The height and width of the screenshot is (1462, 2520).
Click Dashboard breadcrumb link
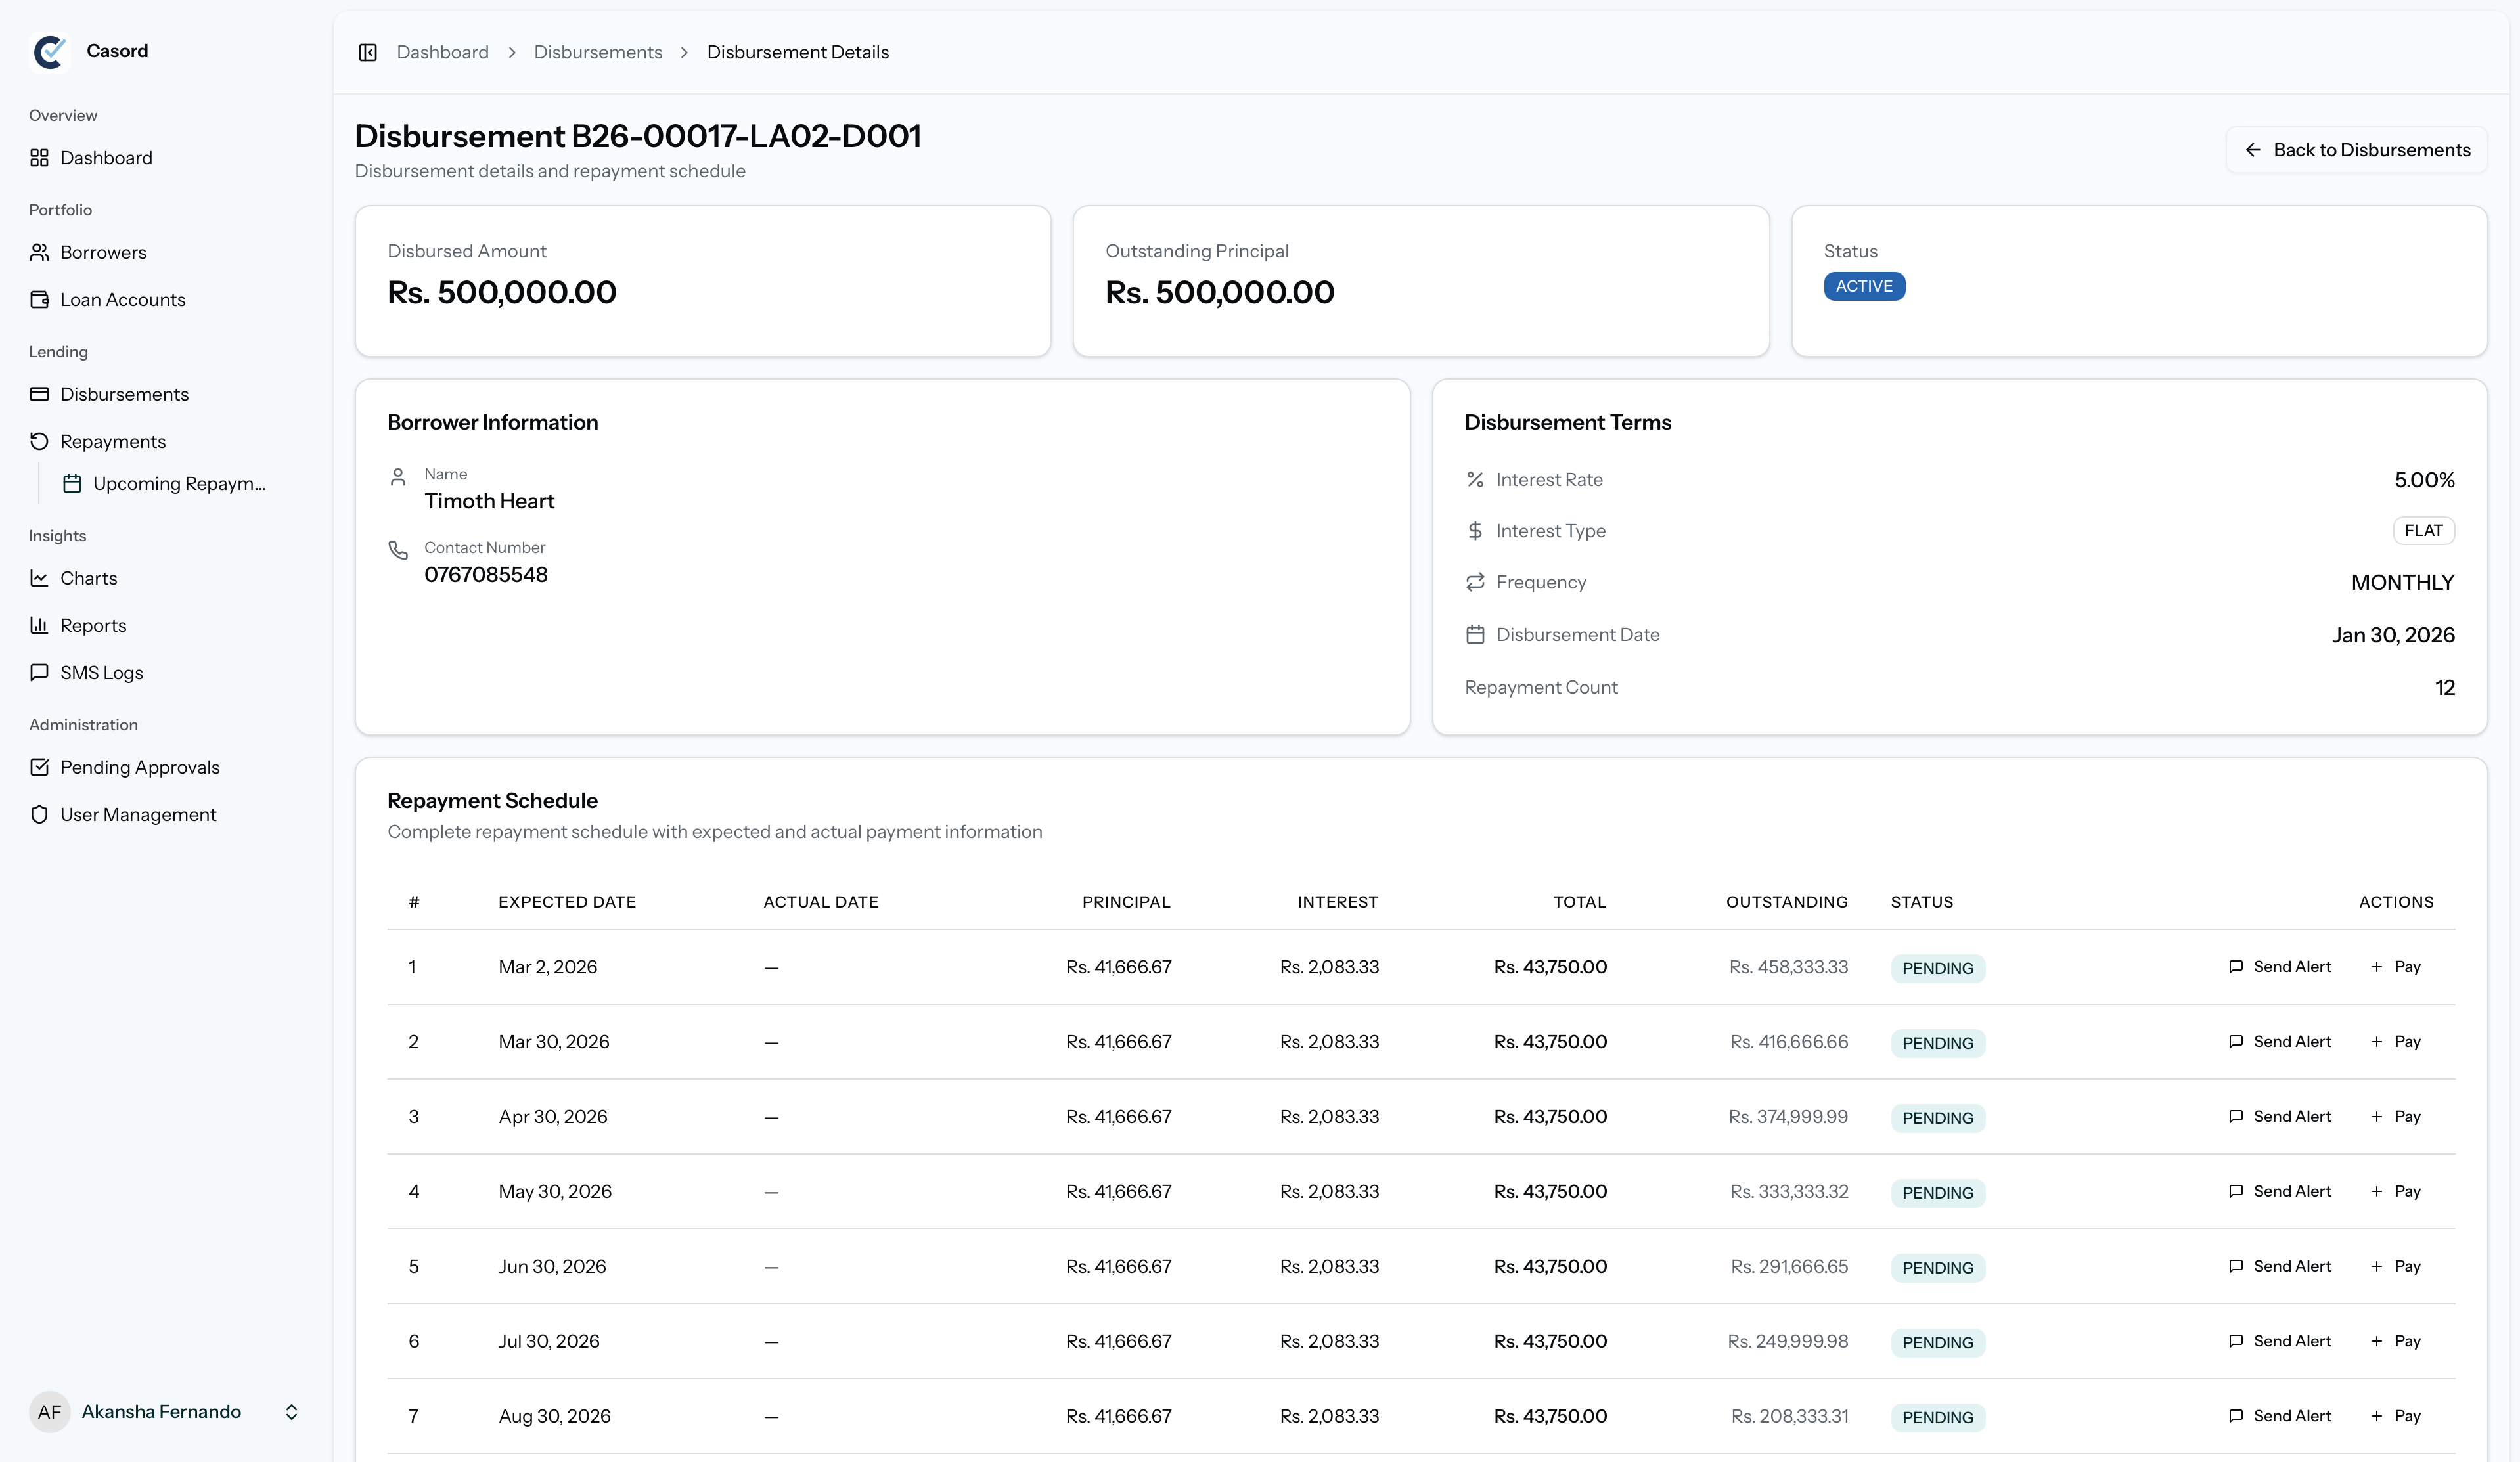pos(442,52)
